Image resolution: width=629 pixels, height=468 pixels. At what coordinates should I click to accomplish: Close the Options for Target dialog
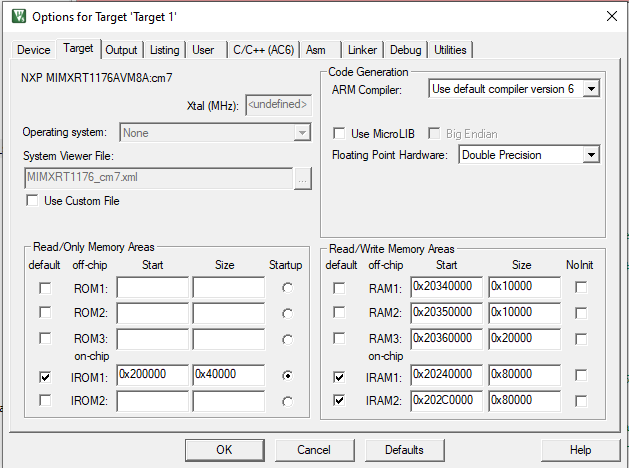[x=611, y=16]
